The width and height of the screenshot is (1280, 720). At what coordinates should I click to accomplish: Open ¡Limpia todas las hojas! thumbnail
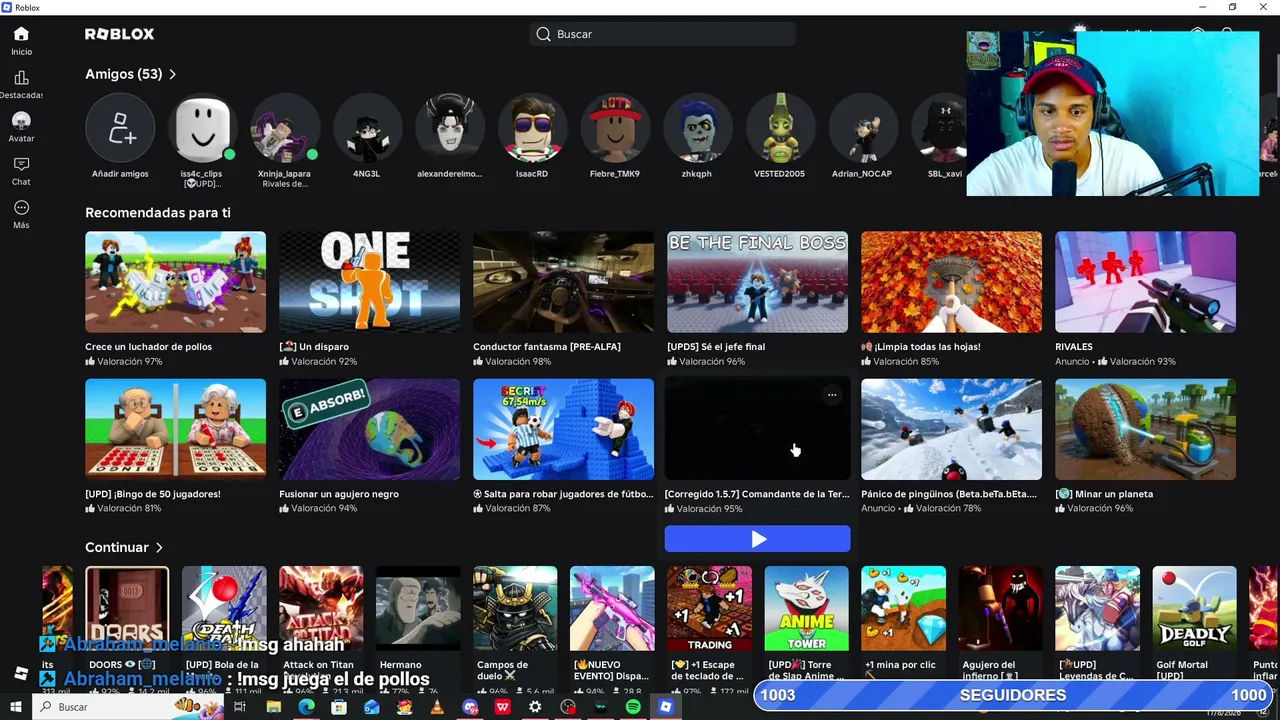[x=952, y=282]
